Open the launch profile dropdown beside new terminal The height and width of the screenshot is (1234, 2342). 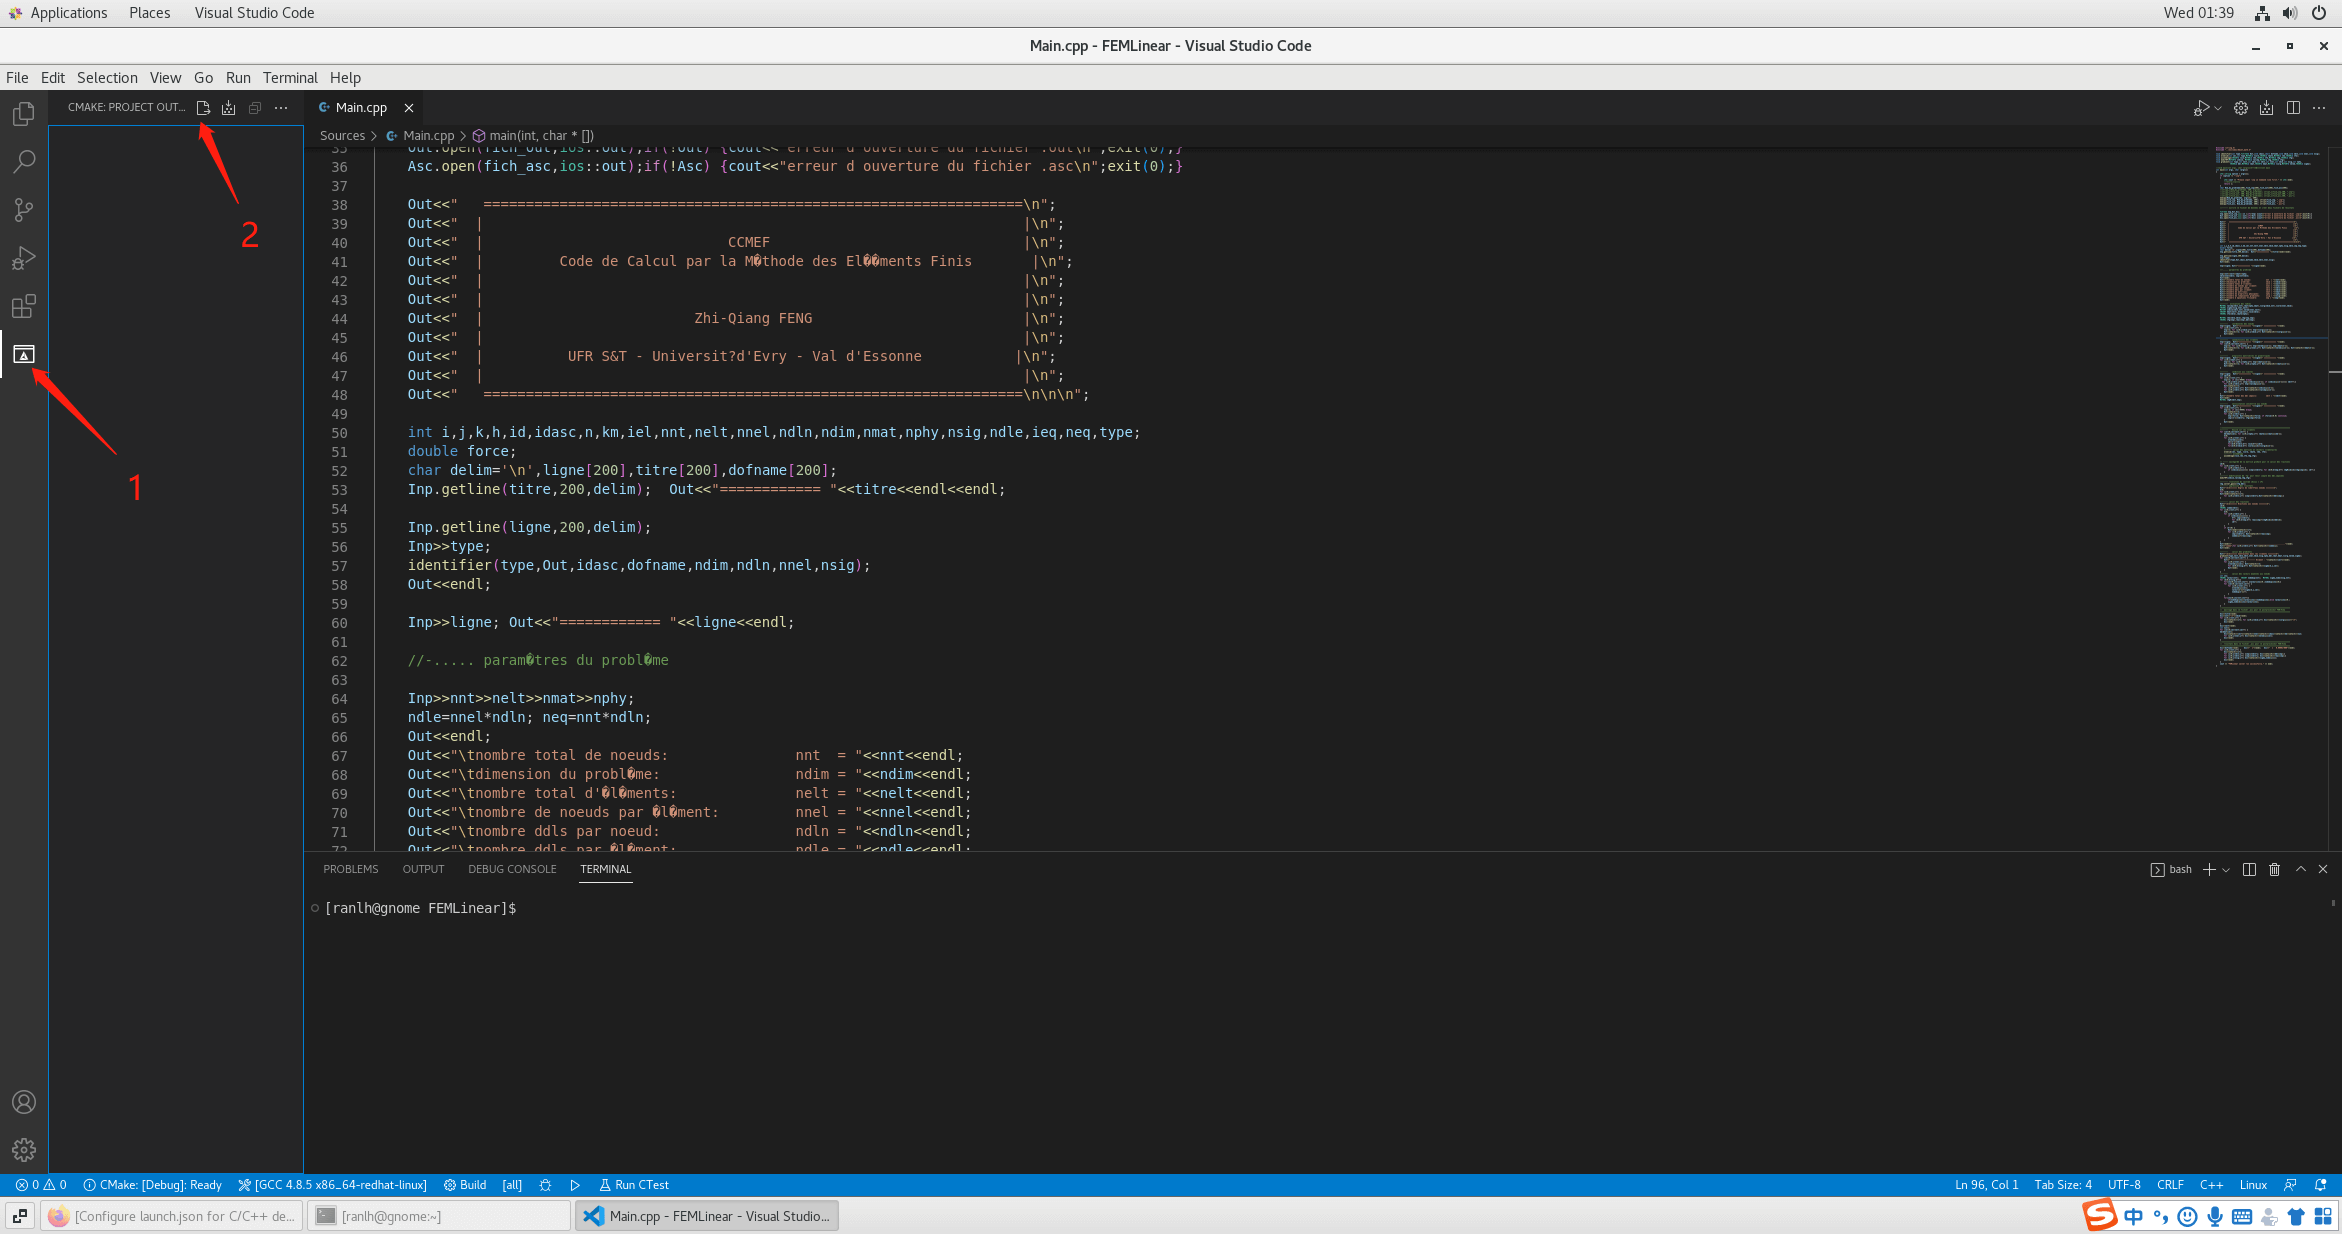click(x=2226, y=869)
